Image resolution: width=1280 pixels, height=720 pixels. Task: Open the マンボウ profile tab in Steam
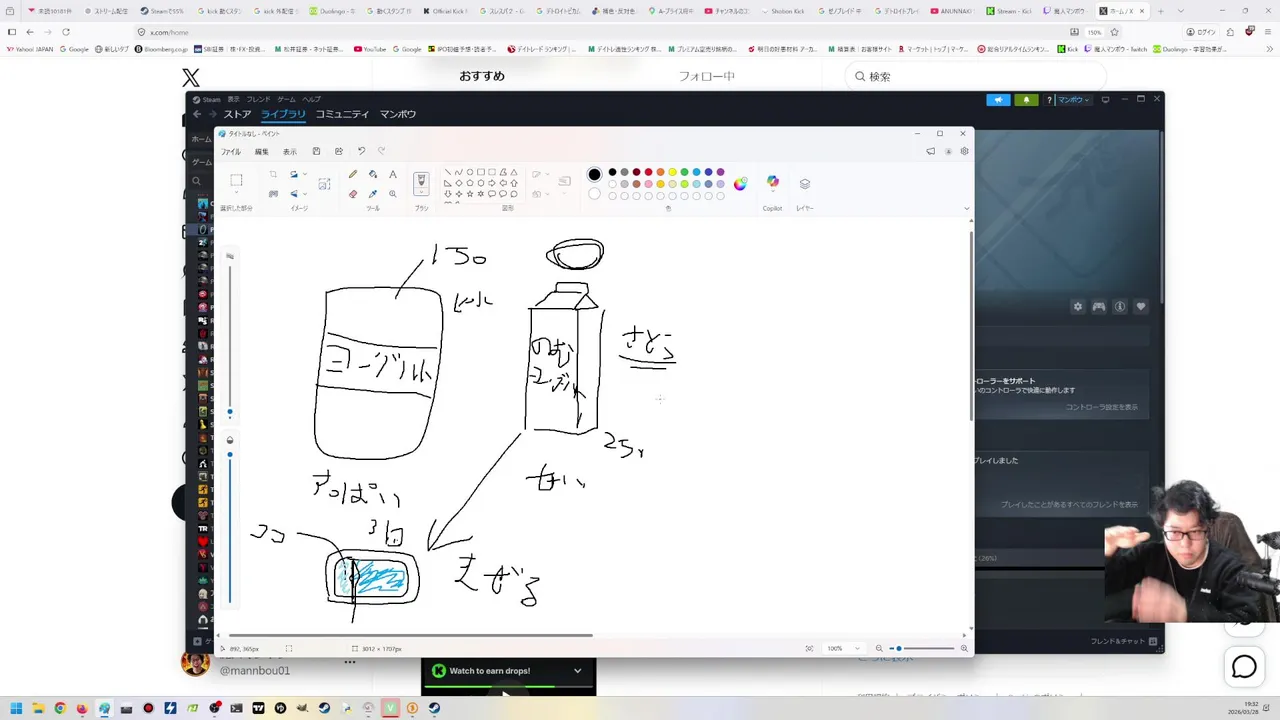click(x=398, y=114)
